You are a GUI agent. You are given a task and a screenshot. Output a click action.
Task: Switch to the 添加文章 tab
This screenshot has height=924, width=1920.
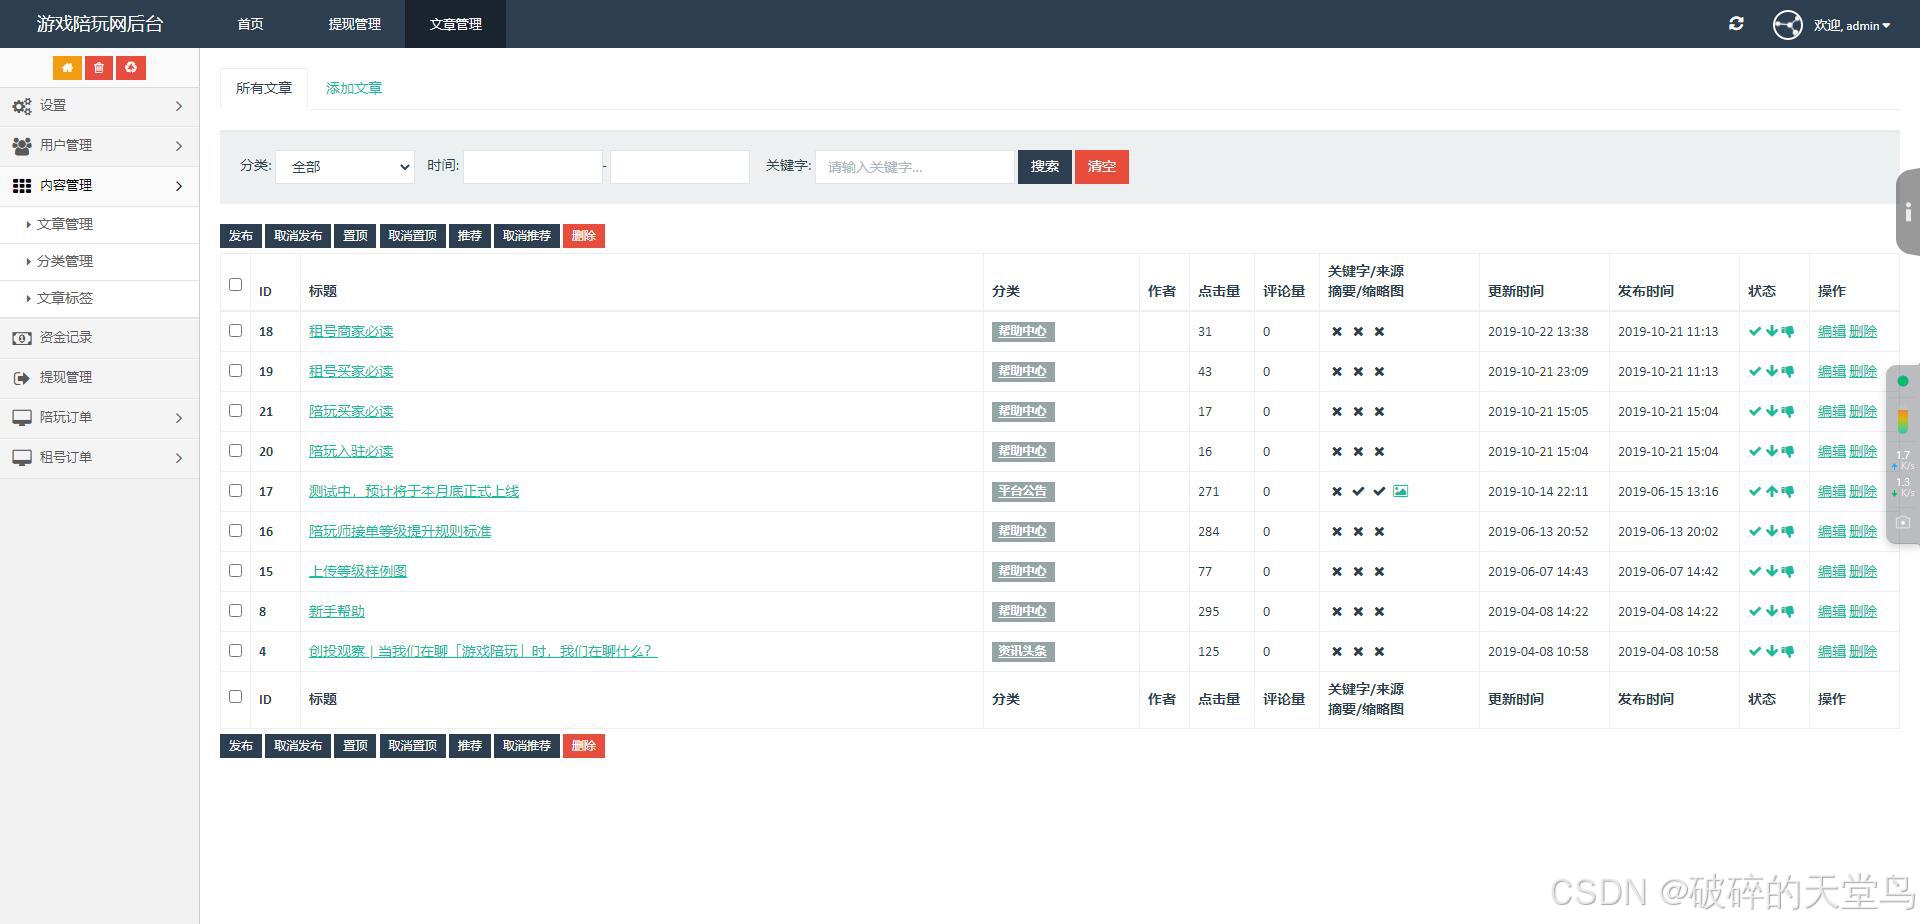coord(354,88)
